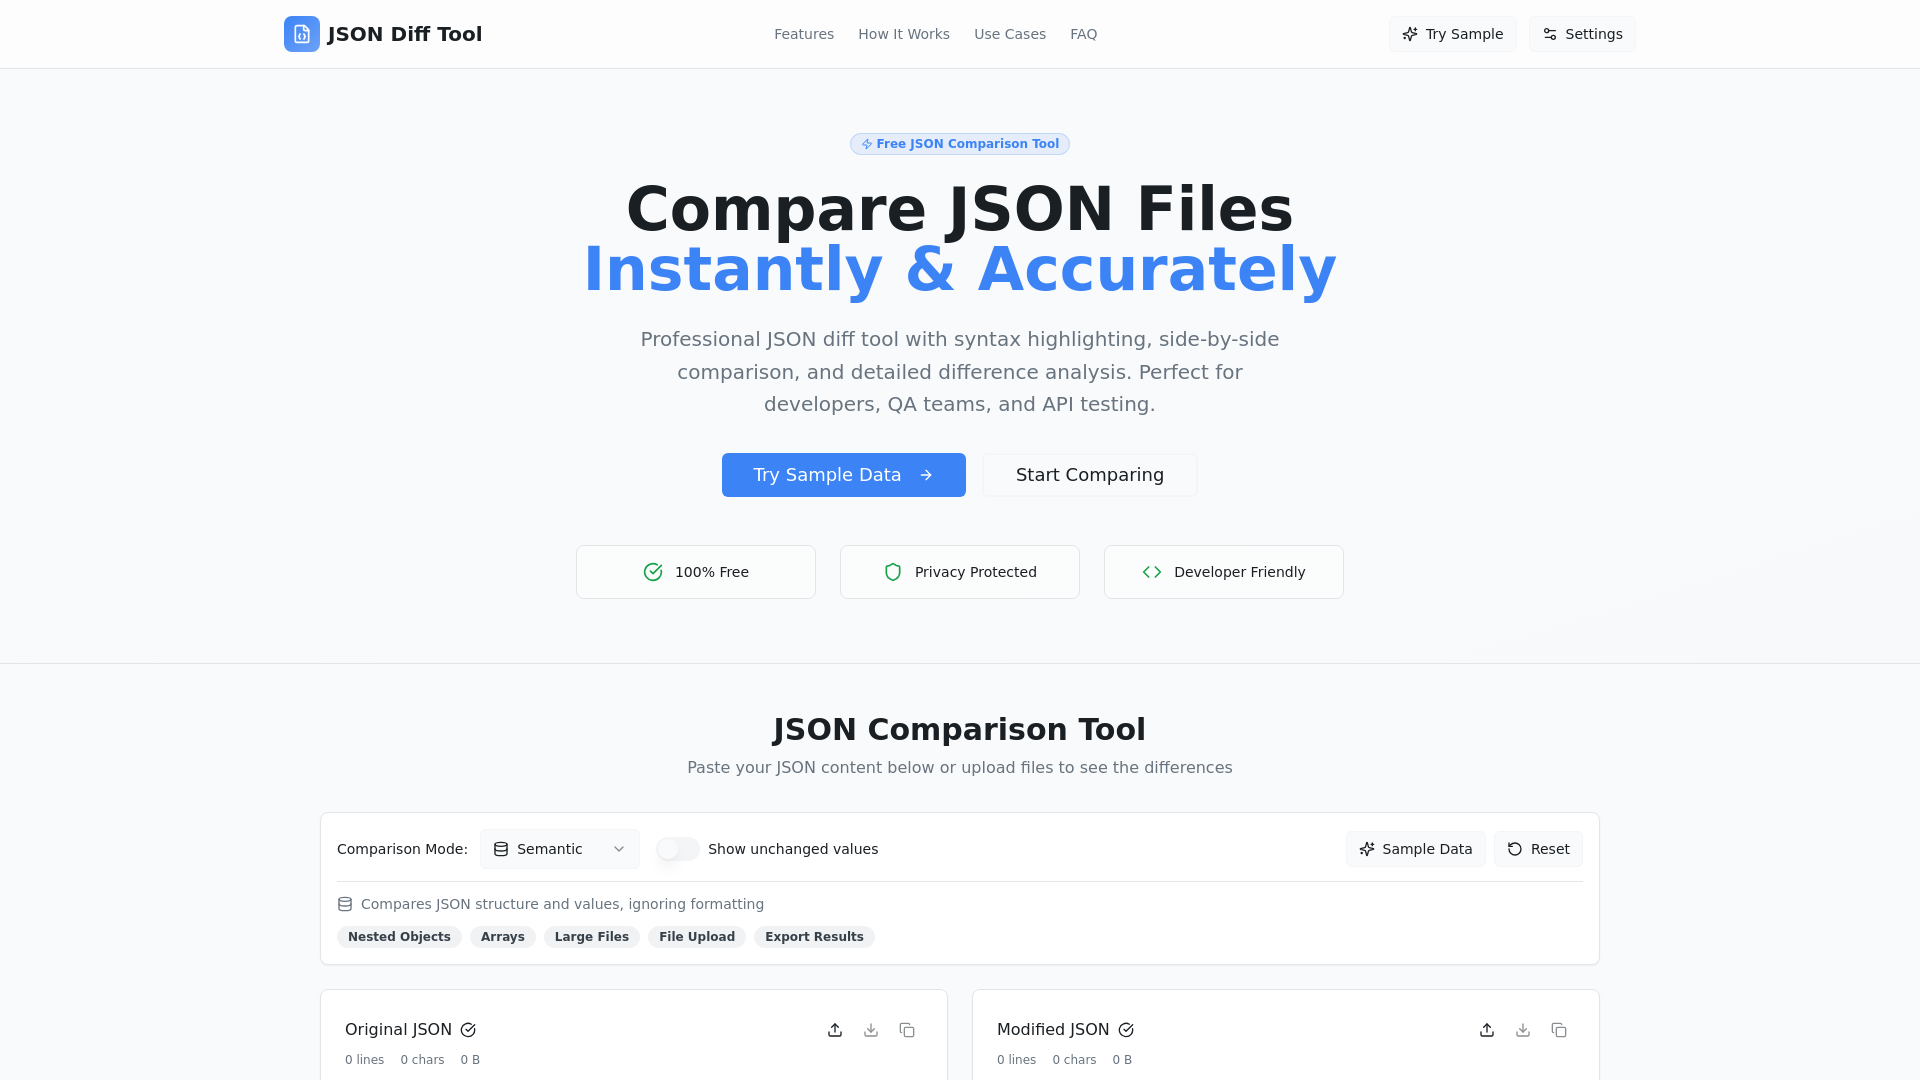Upload a file into the Modified JSON panel

(1487, 1029)
